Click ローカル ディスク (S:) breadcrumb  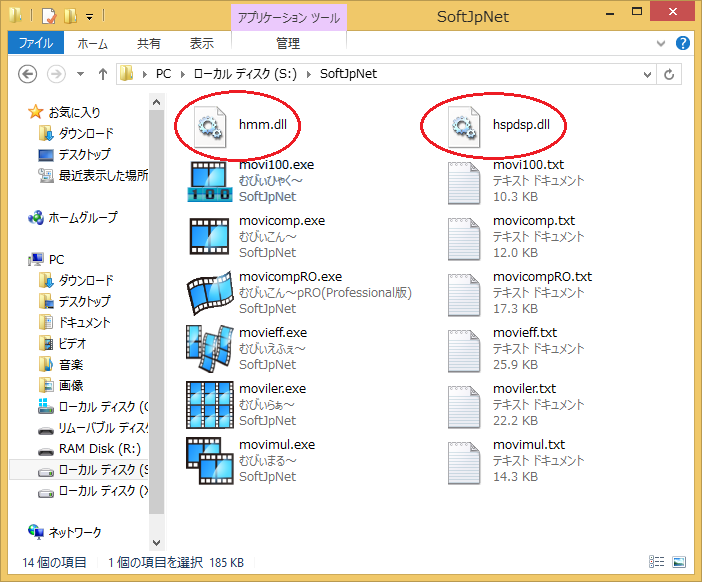pos(245,74)
